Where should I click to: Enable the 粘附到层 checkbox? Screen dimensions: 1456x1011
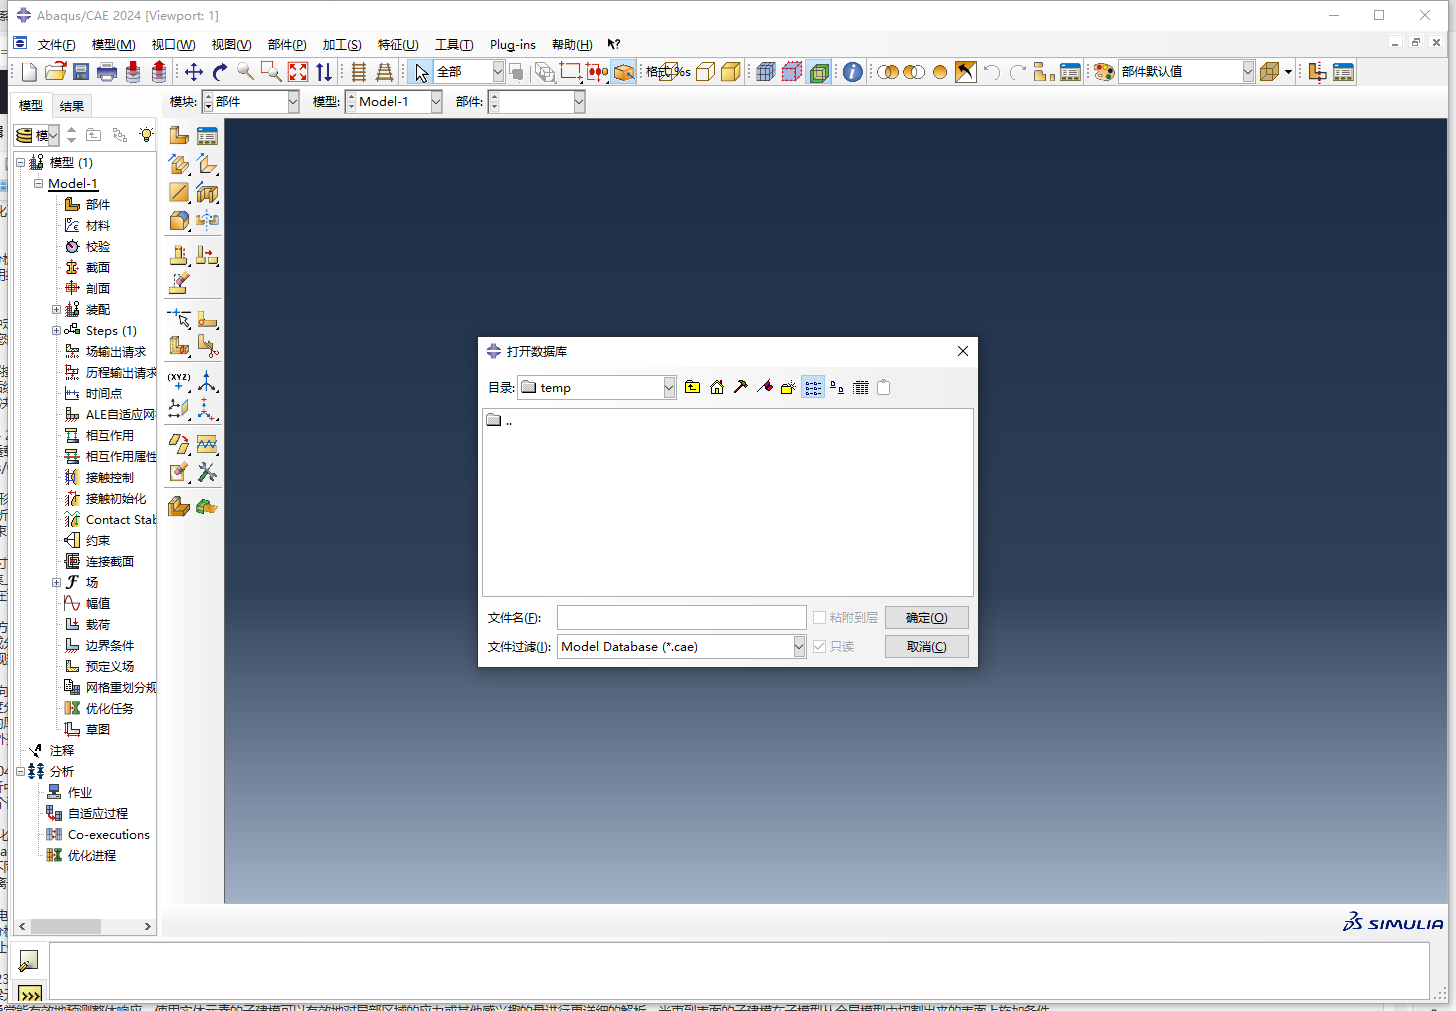(x=818, y=617)
